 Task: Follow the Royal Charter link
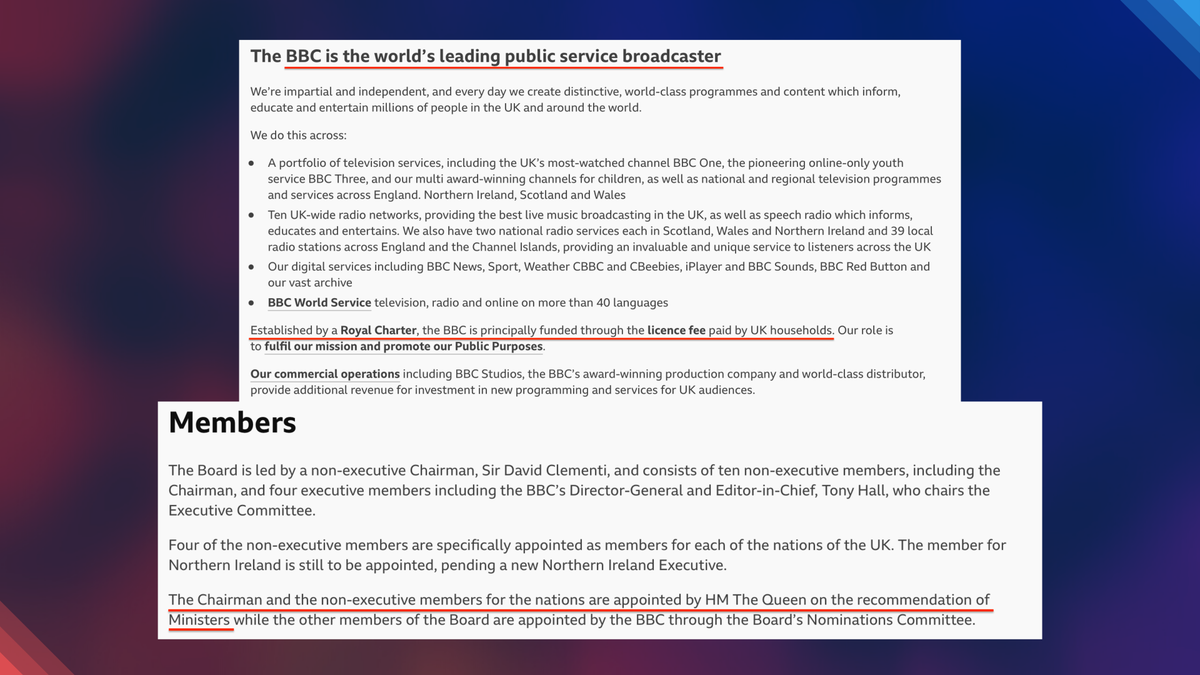pos(378,330)
